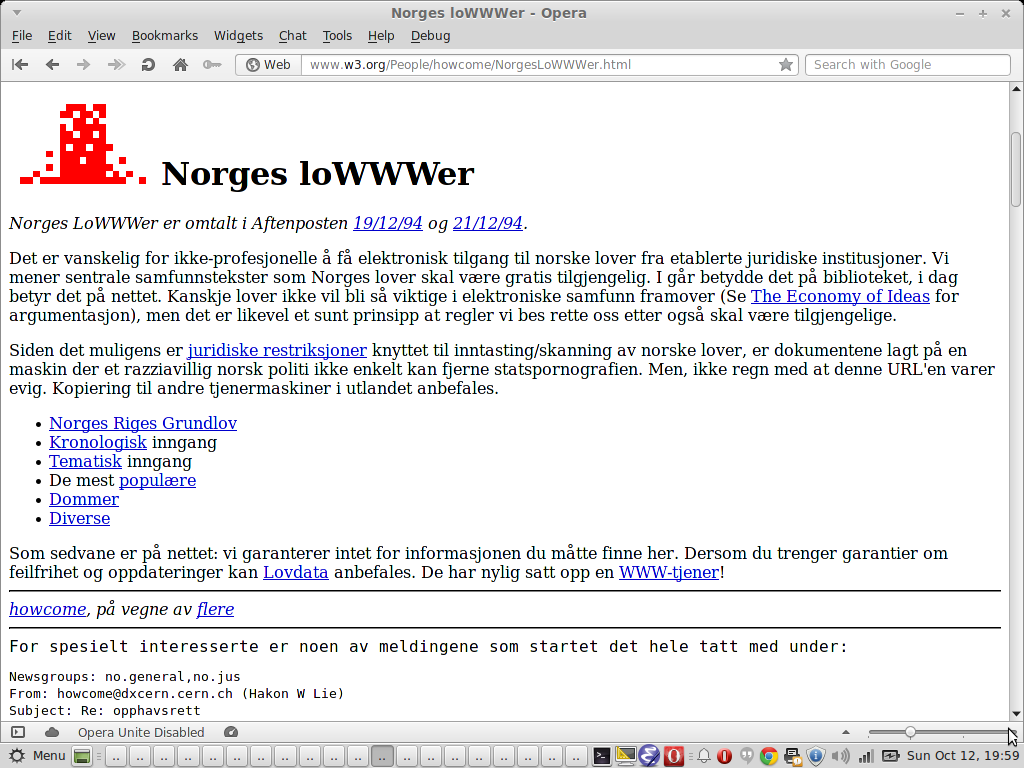The height and width of the screenshot is (768, 1024).
Task: Open the terminal launcher in the taskbar
Action: (601, 756)
